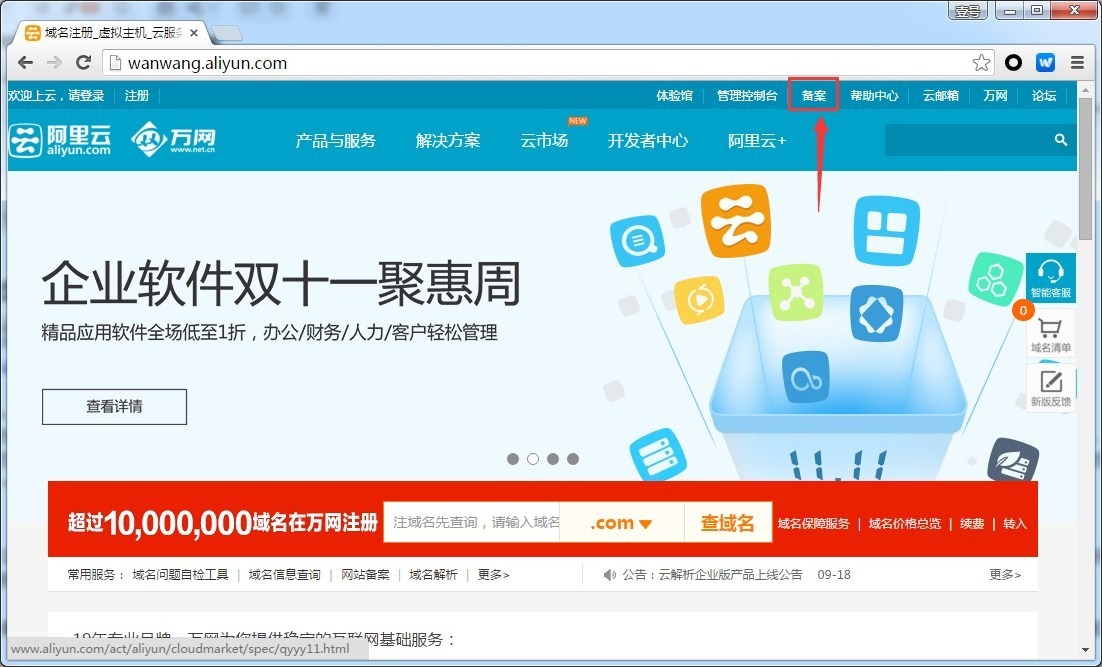Open 智能客服 headset support icon

(x=1050, y=277)
